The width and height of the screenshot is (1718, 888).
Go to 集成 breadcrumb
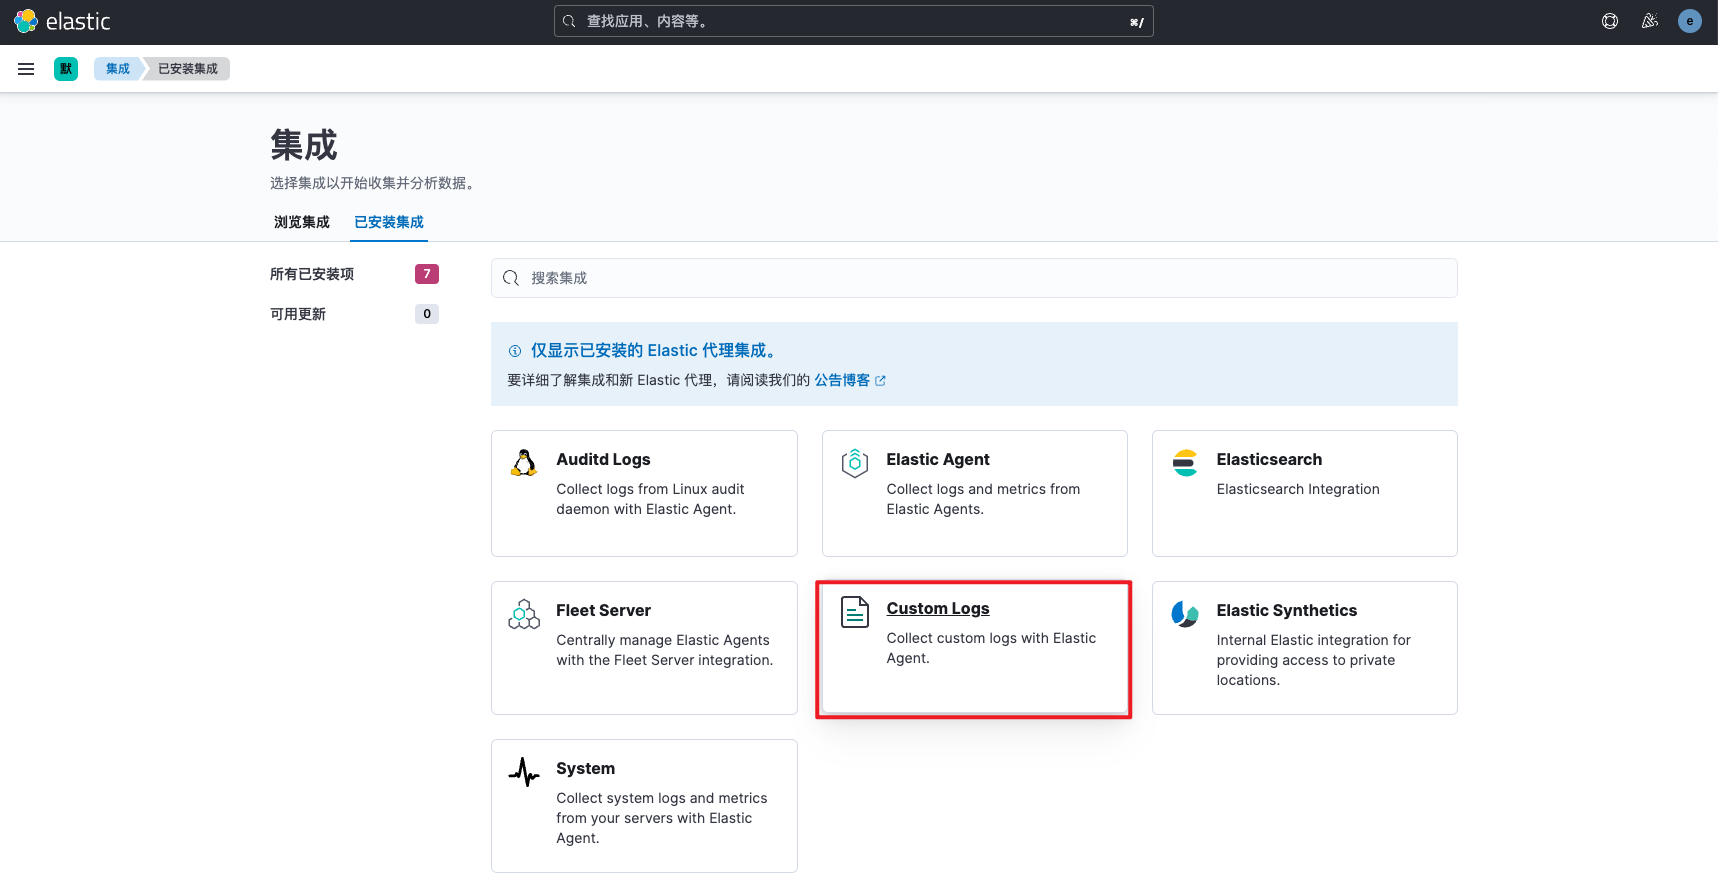point(118,69)
